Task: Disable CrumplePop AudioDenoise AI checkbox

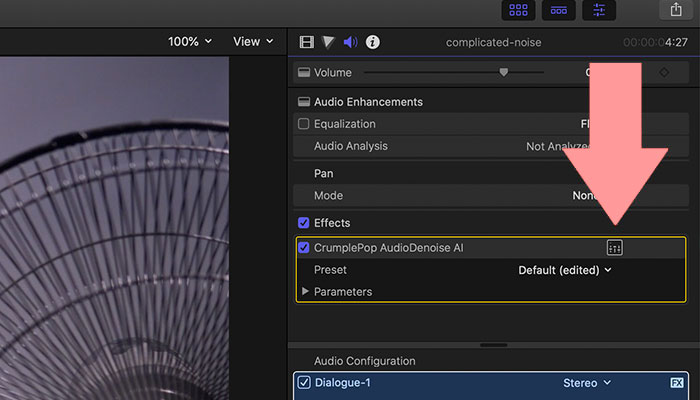Action: [304, 247]
